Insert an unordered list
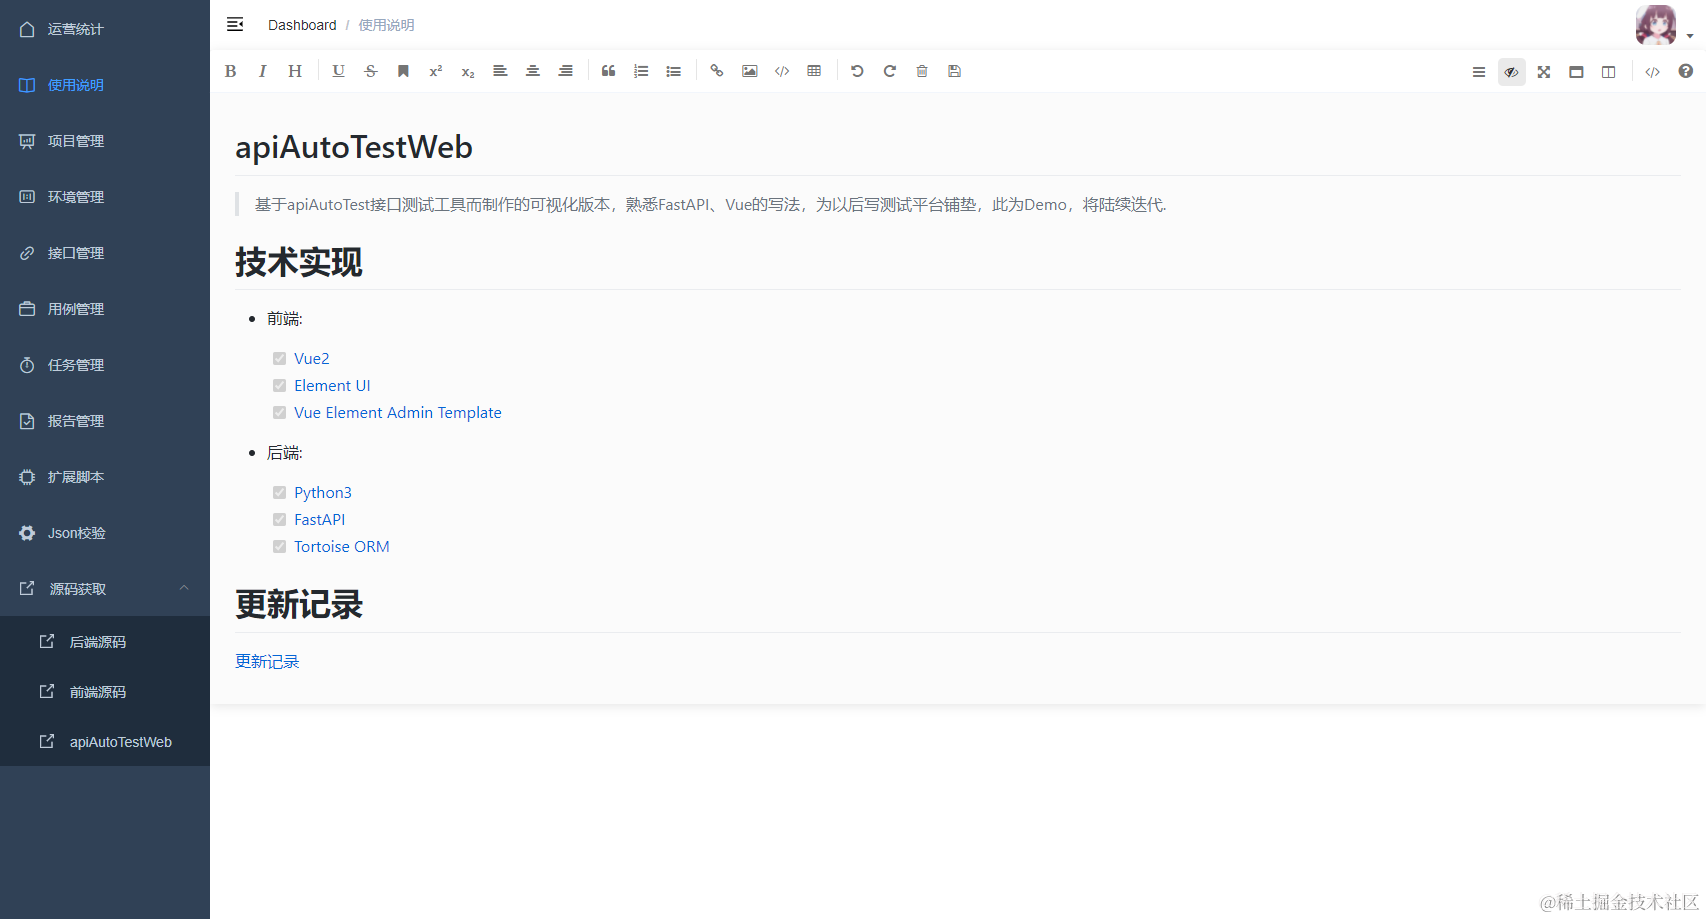The height and width of the screenshot is (919, 1706). tap(674, 71)
